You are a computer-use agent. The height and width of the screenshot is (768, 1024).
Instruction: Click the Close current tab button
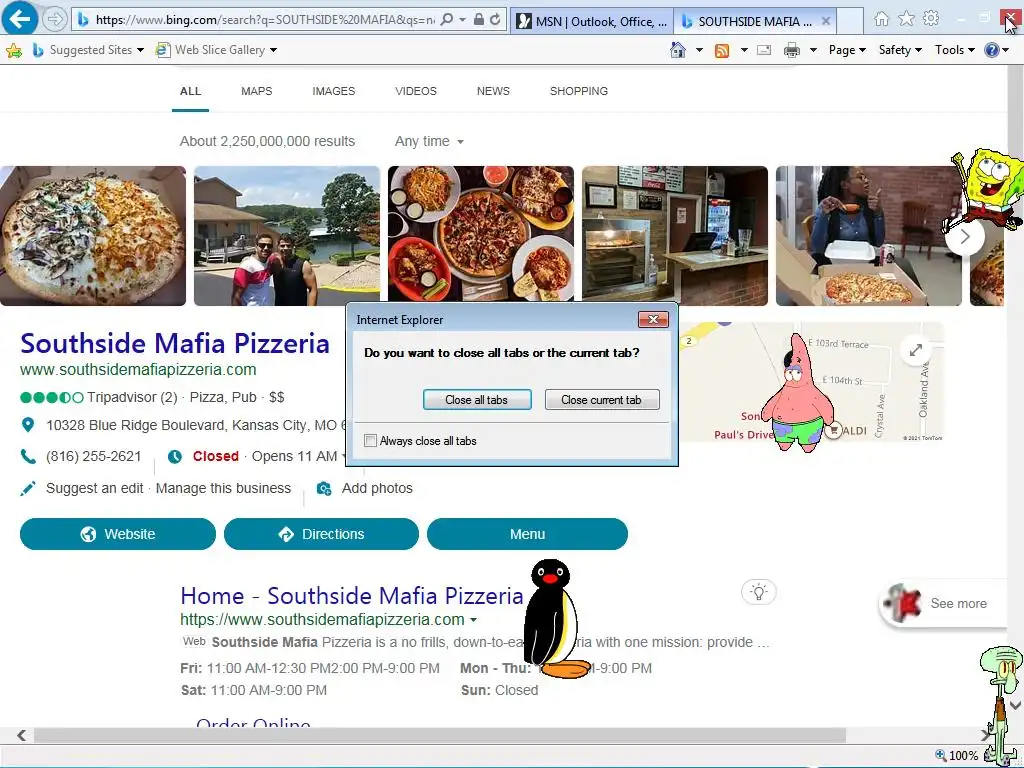click(601, 400)
